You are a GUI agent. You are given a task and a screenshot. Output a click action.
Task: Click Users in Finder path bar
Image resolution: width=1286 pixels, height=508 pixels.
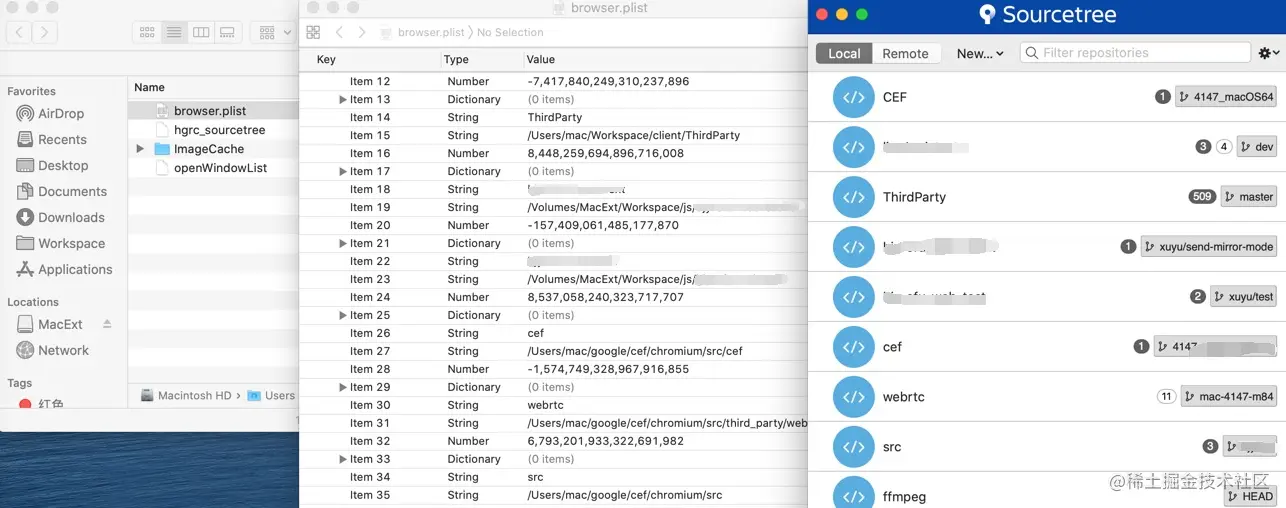(x=271, y=395)
